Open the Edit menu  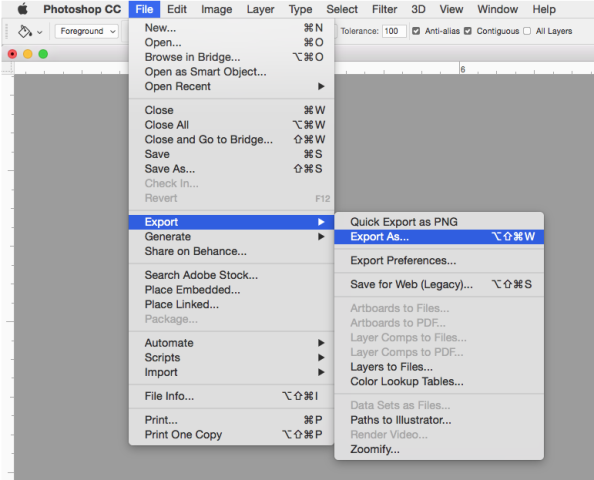pyautogui.click(x=177, y=9)
